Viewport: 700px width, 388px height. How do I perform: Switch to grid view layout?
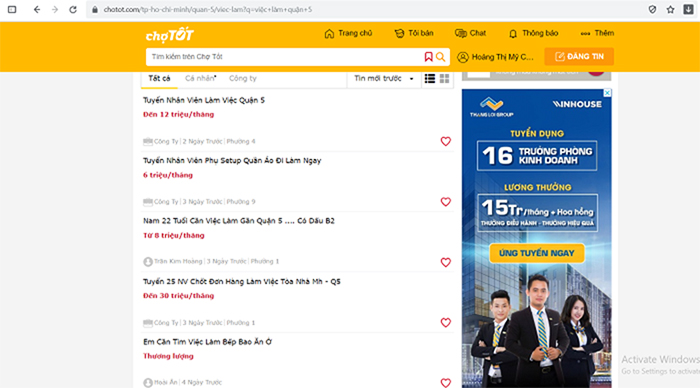445,79
